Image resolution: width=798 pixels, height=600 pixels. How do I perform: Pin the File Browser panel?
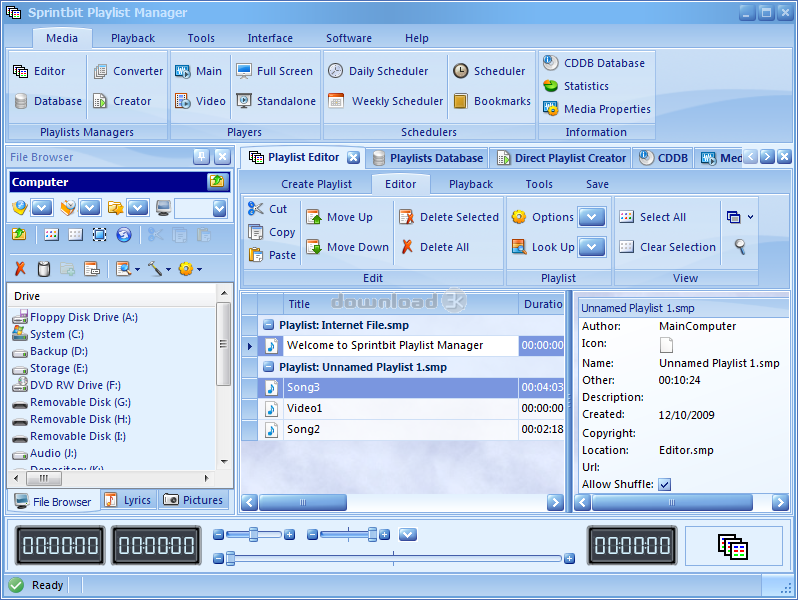pos(202,157)
